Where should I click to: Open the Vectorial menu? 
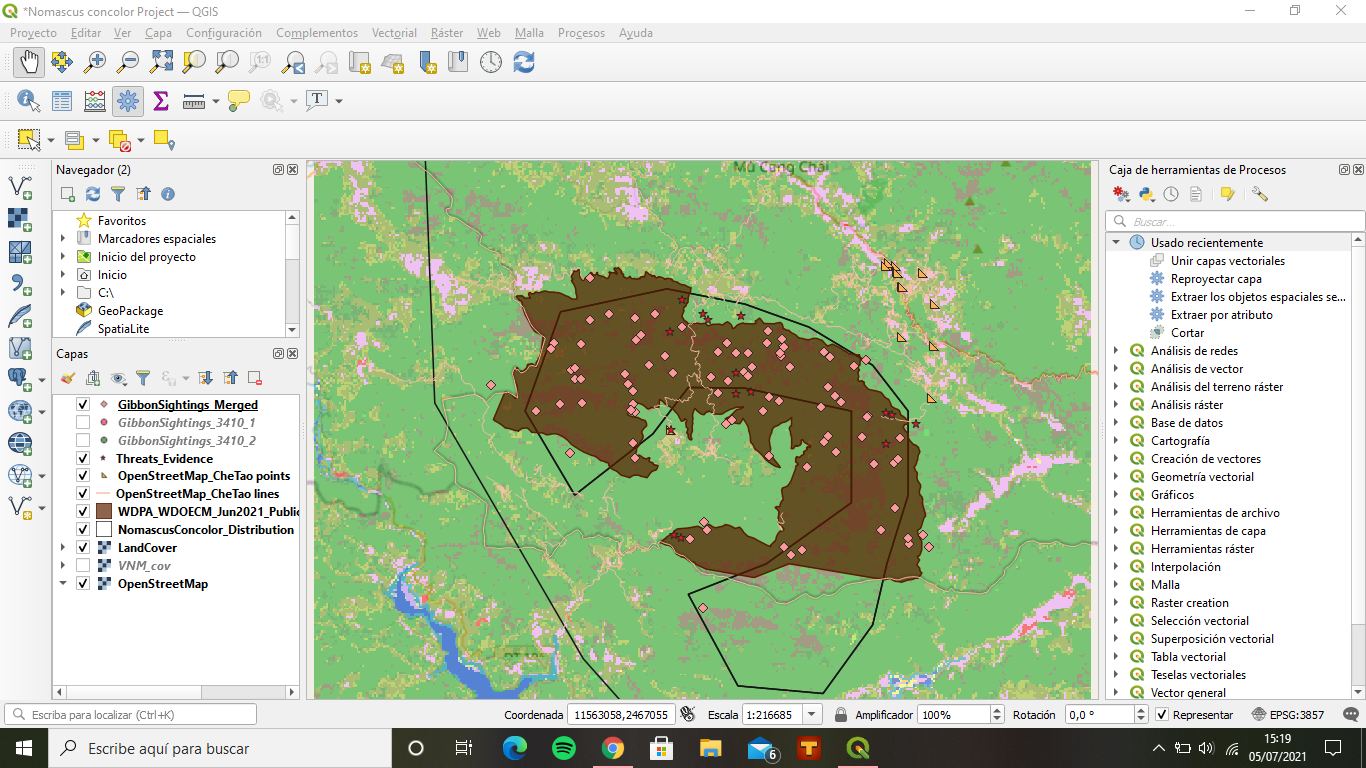394,33
